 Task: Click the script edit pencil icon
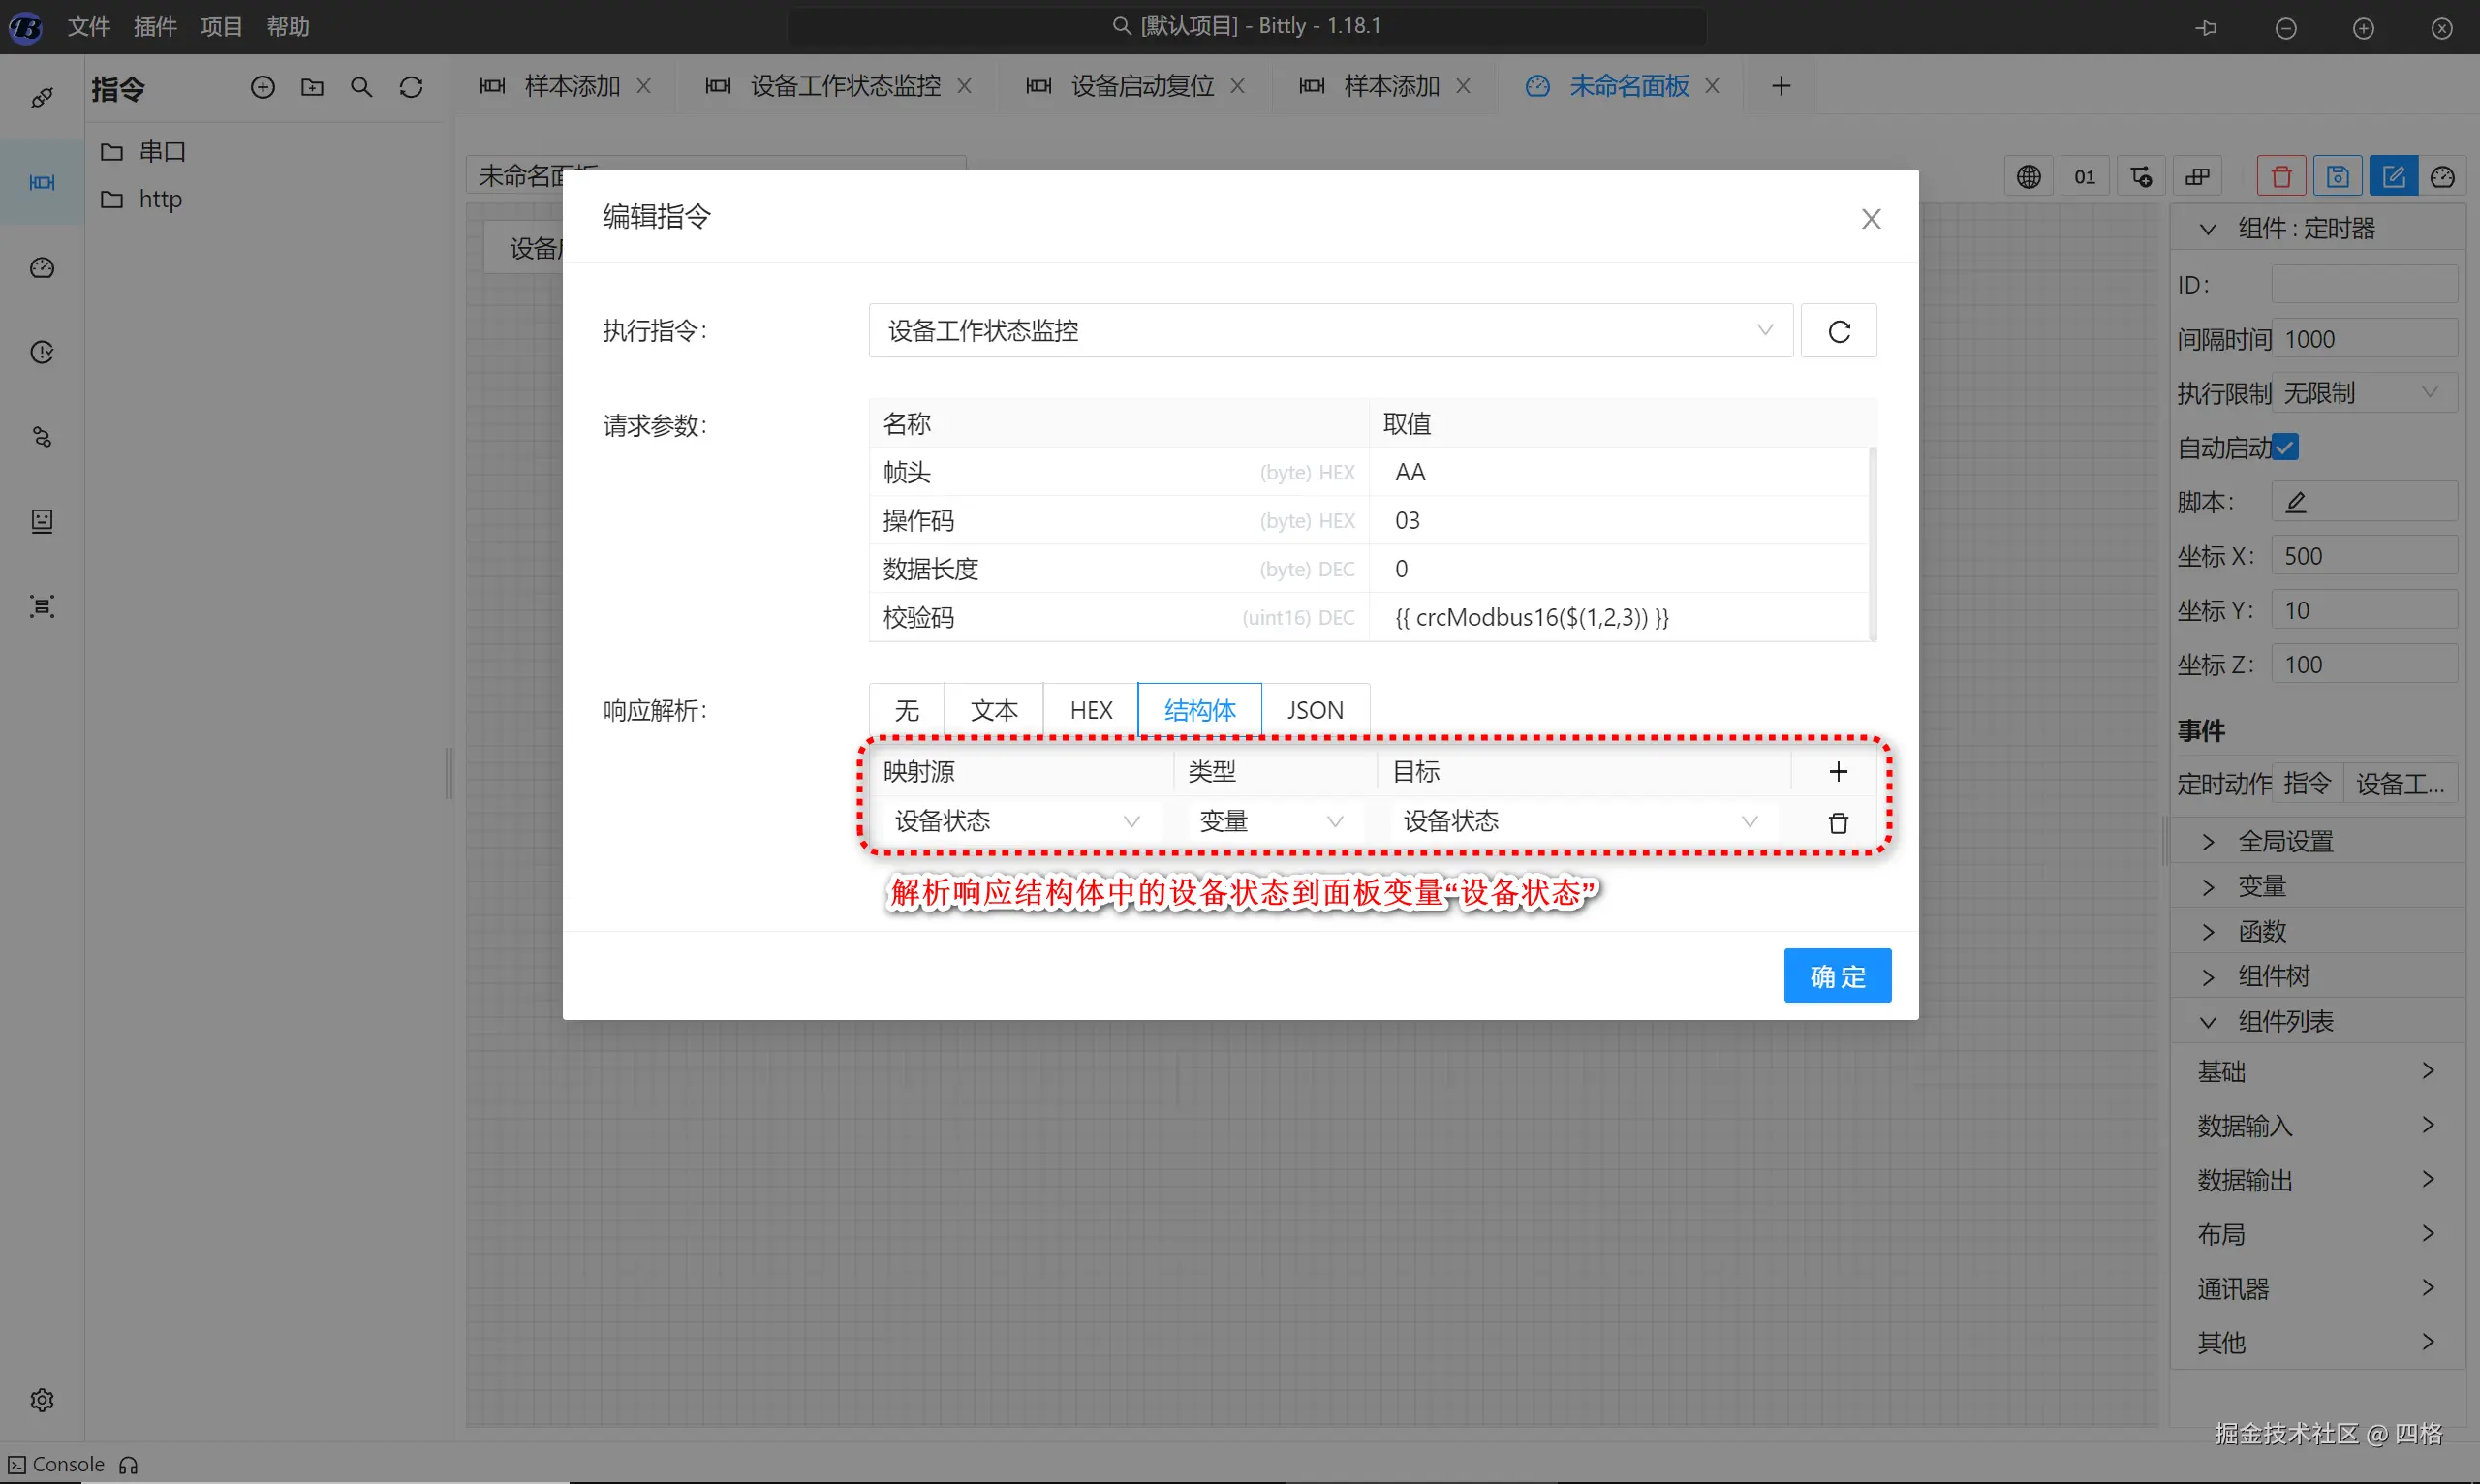pyautogui.click(x=2296, y=502)
